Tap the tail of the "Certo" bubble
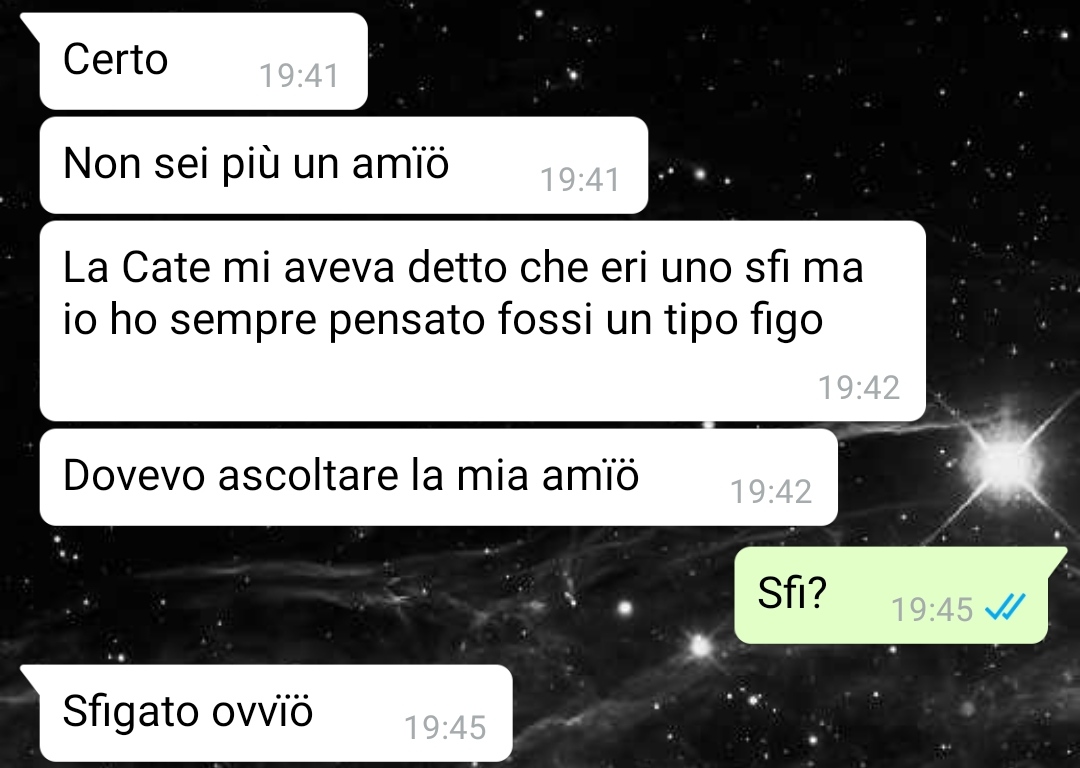 [33, 23]
